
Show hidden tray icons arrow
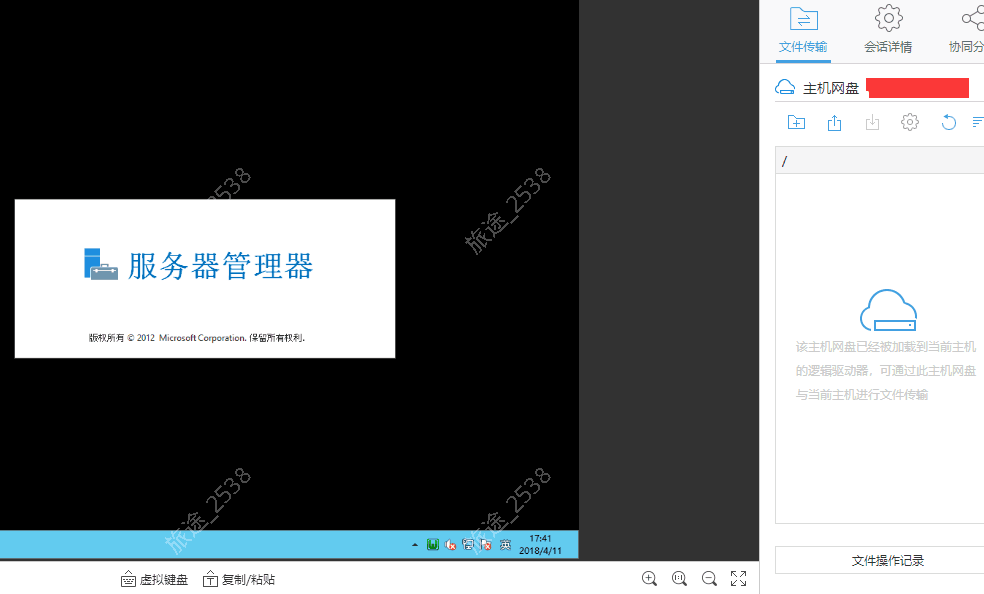pyautogui.click(x=415, y=544)
